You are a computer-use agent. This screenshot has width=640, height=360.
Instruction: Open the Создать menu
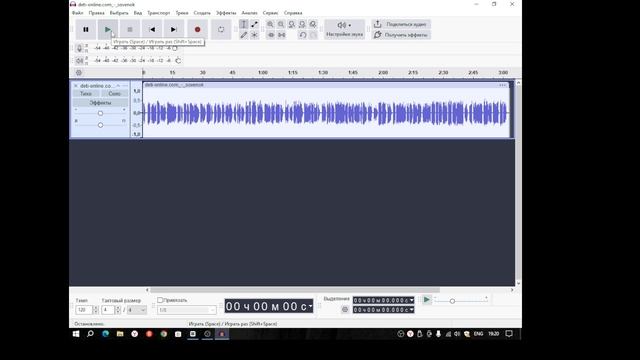[202, 13]
